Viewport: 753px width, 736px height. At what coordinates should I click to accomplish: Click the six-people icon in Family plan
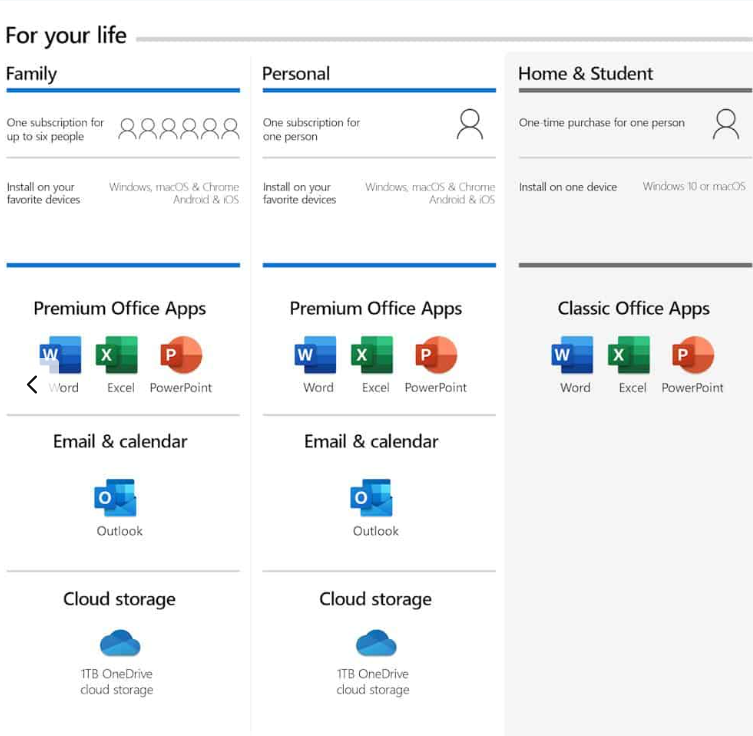click(179, 129)
